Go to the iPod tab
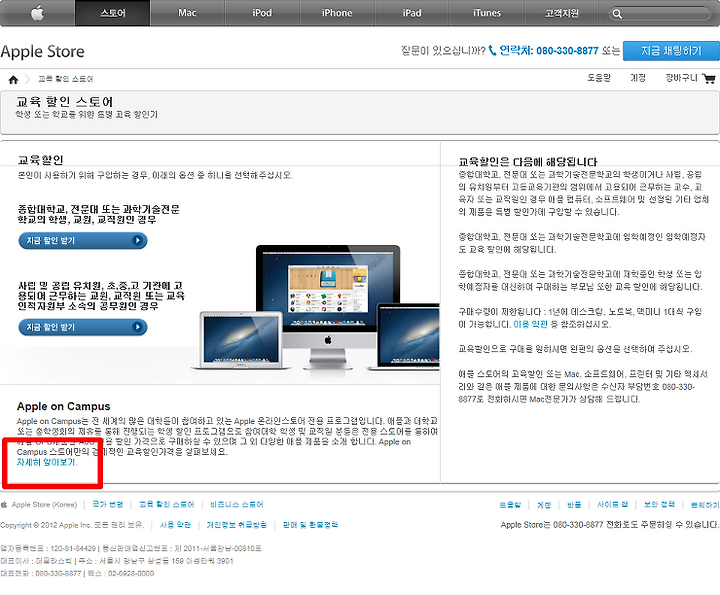 pyautogui.click(x=262, y=13)
